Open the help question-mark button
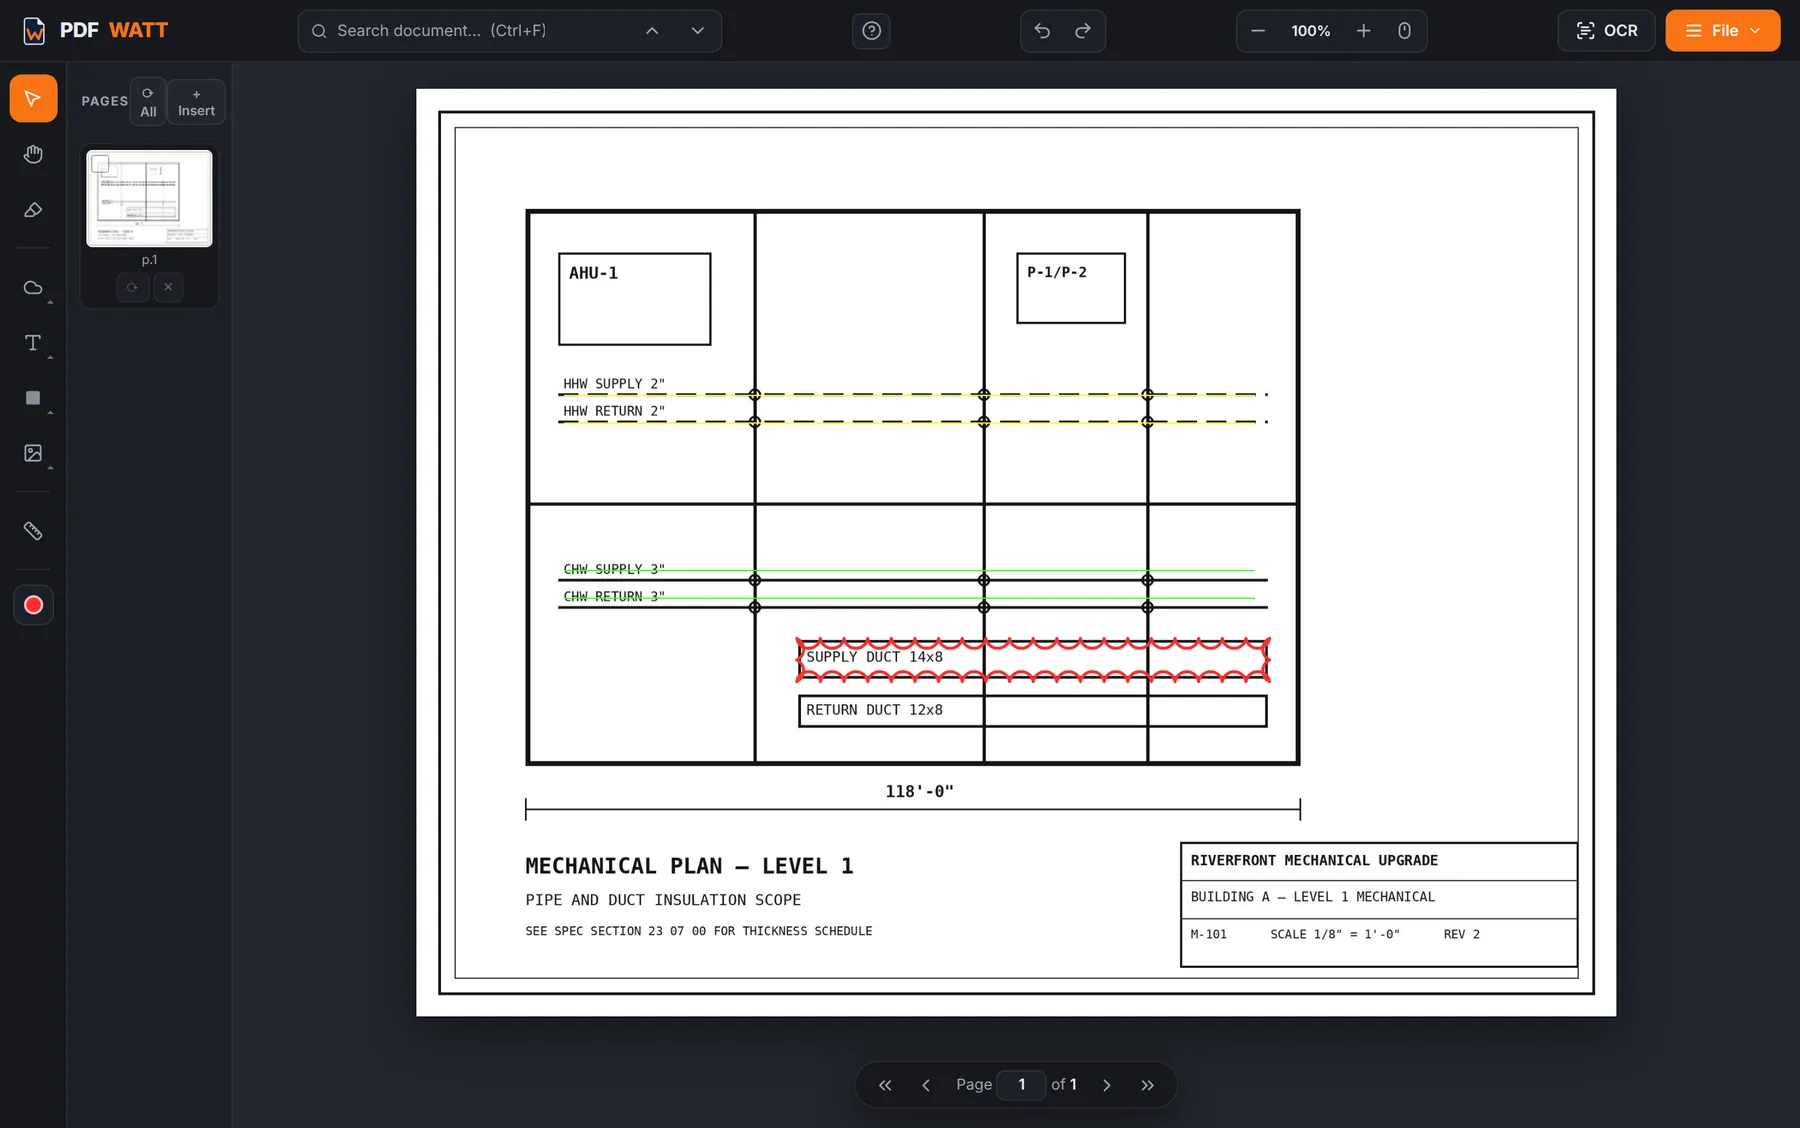The image size is (1800, 1128). coord(871,31)
